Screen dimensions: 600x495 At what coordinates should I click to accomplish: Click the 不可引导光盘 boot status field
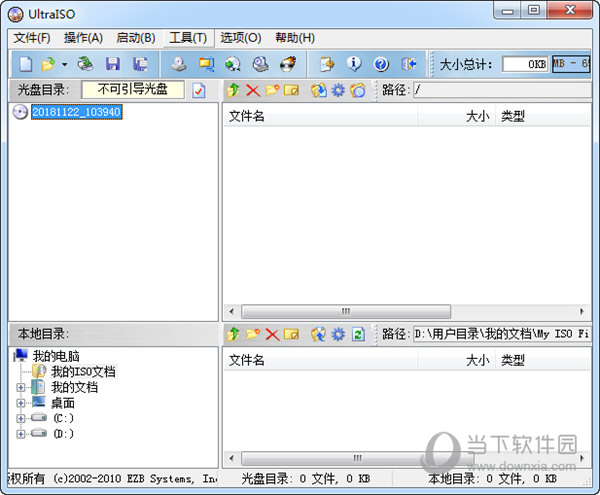point(133,90)
